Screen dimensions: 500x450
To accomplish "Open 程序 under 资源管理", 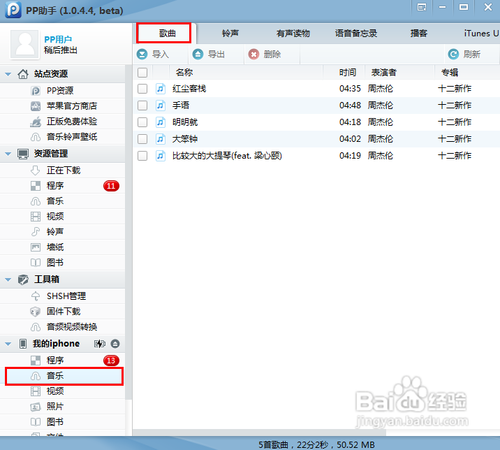I will (x=63, y=186).
